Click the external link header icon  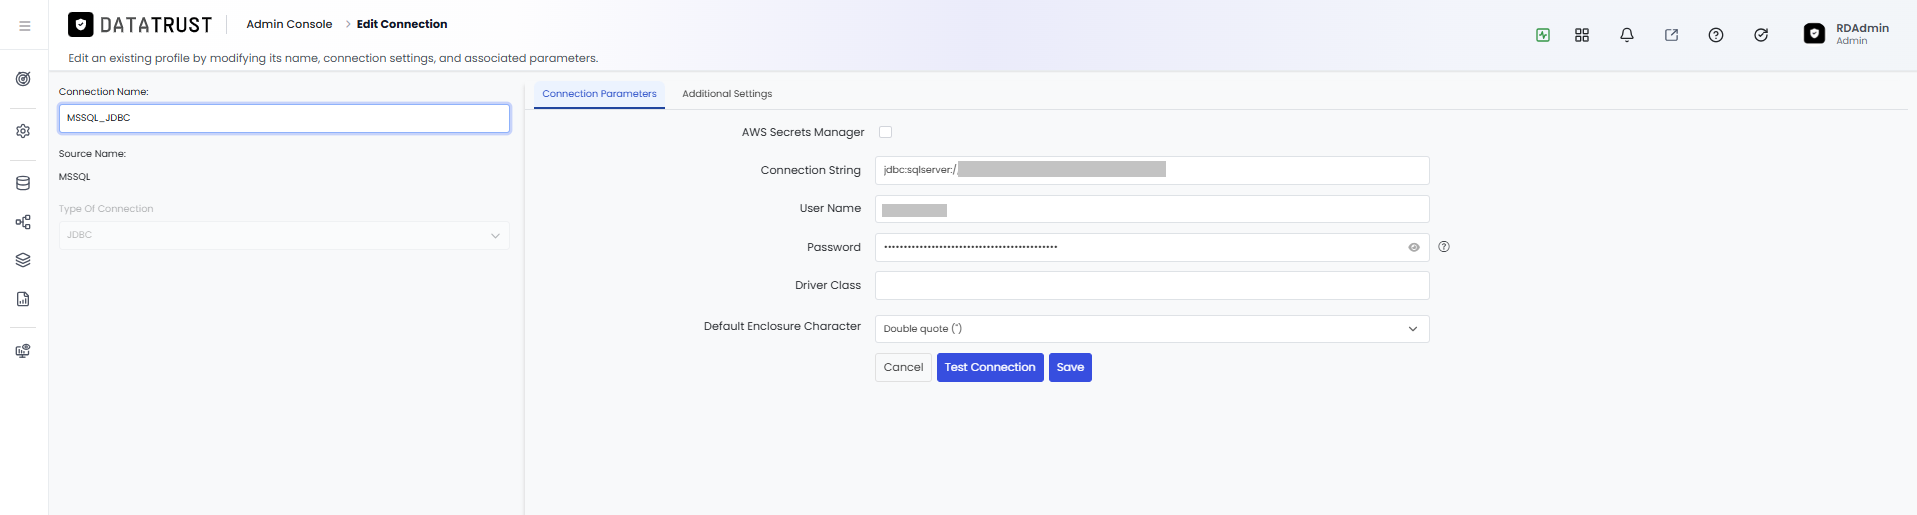coord(1671,35)
